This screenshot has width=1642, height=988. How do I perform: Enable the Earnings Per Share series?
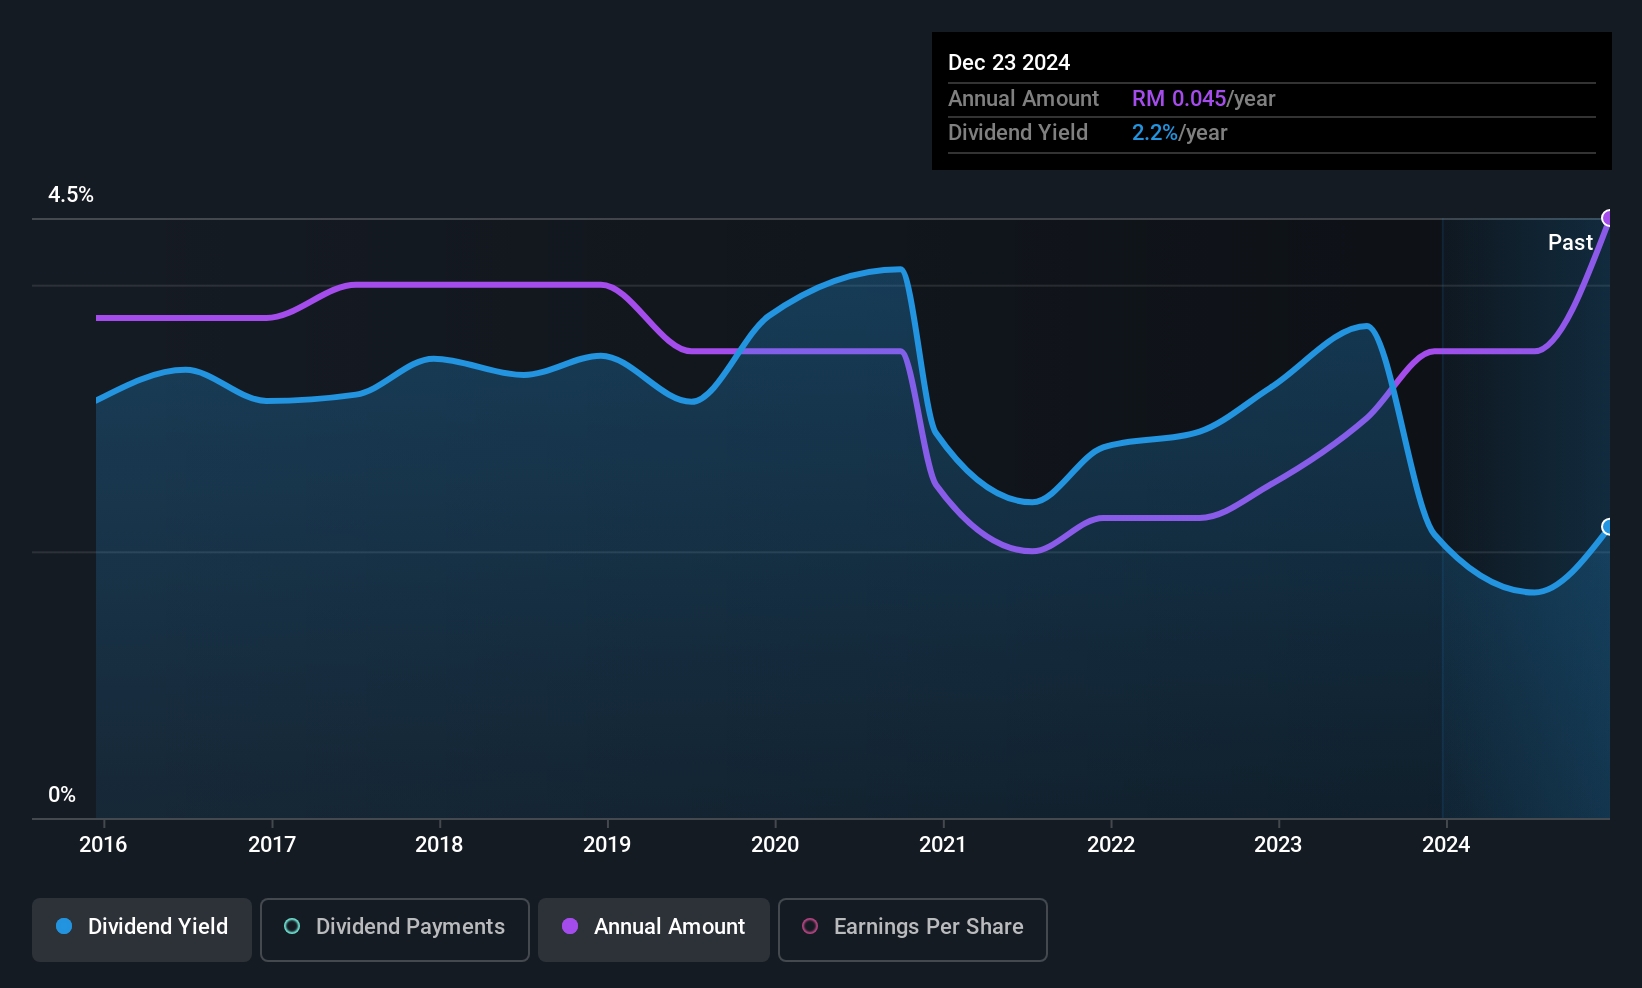coord(913,930)
